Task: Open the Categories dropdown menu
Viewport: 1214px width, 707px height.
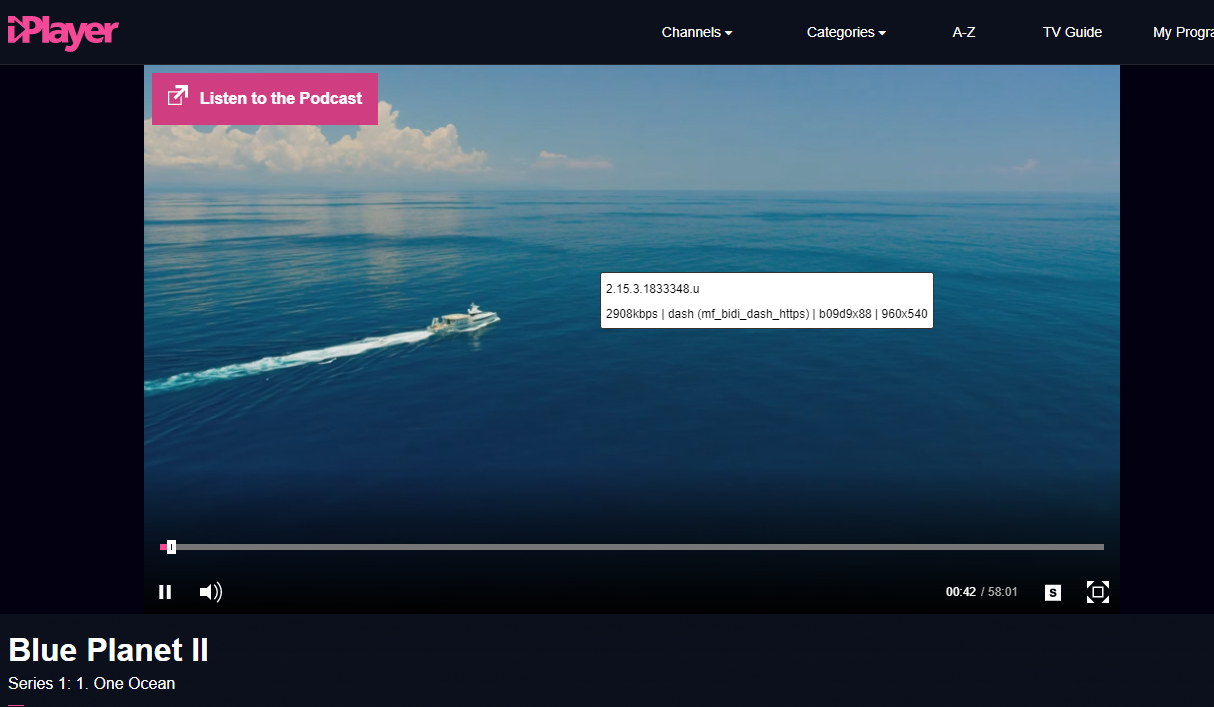Action: tap(846, 32)
